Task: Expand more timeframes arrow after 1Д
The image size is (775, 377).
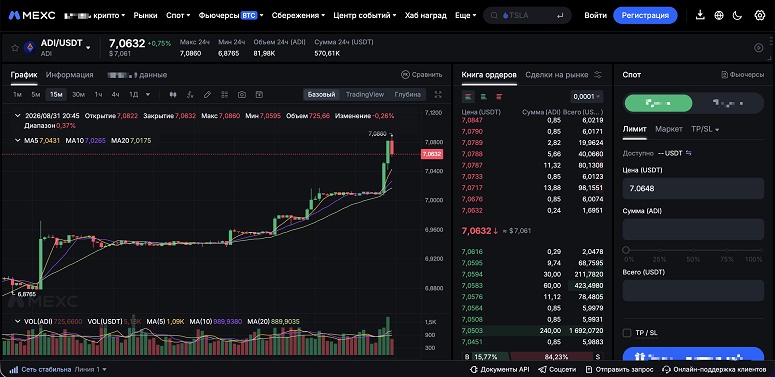Action: 148,94
